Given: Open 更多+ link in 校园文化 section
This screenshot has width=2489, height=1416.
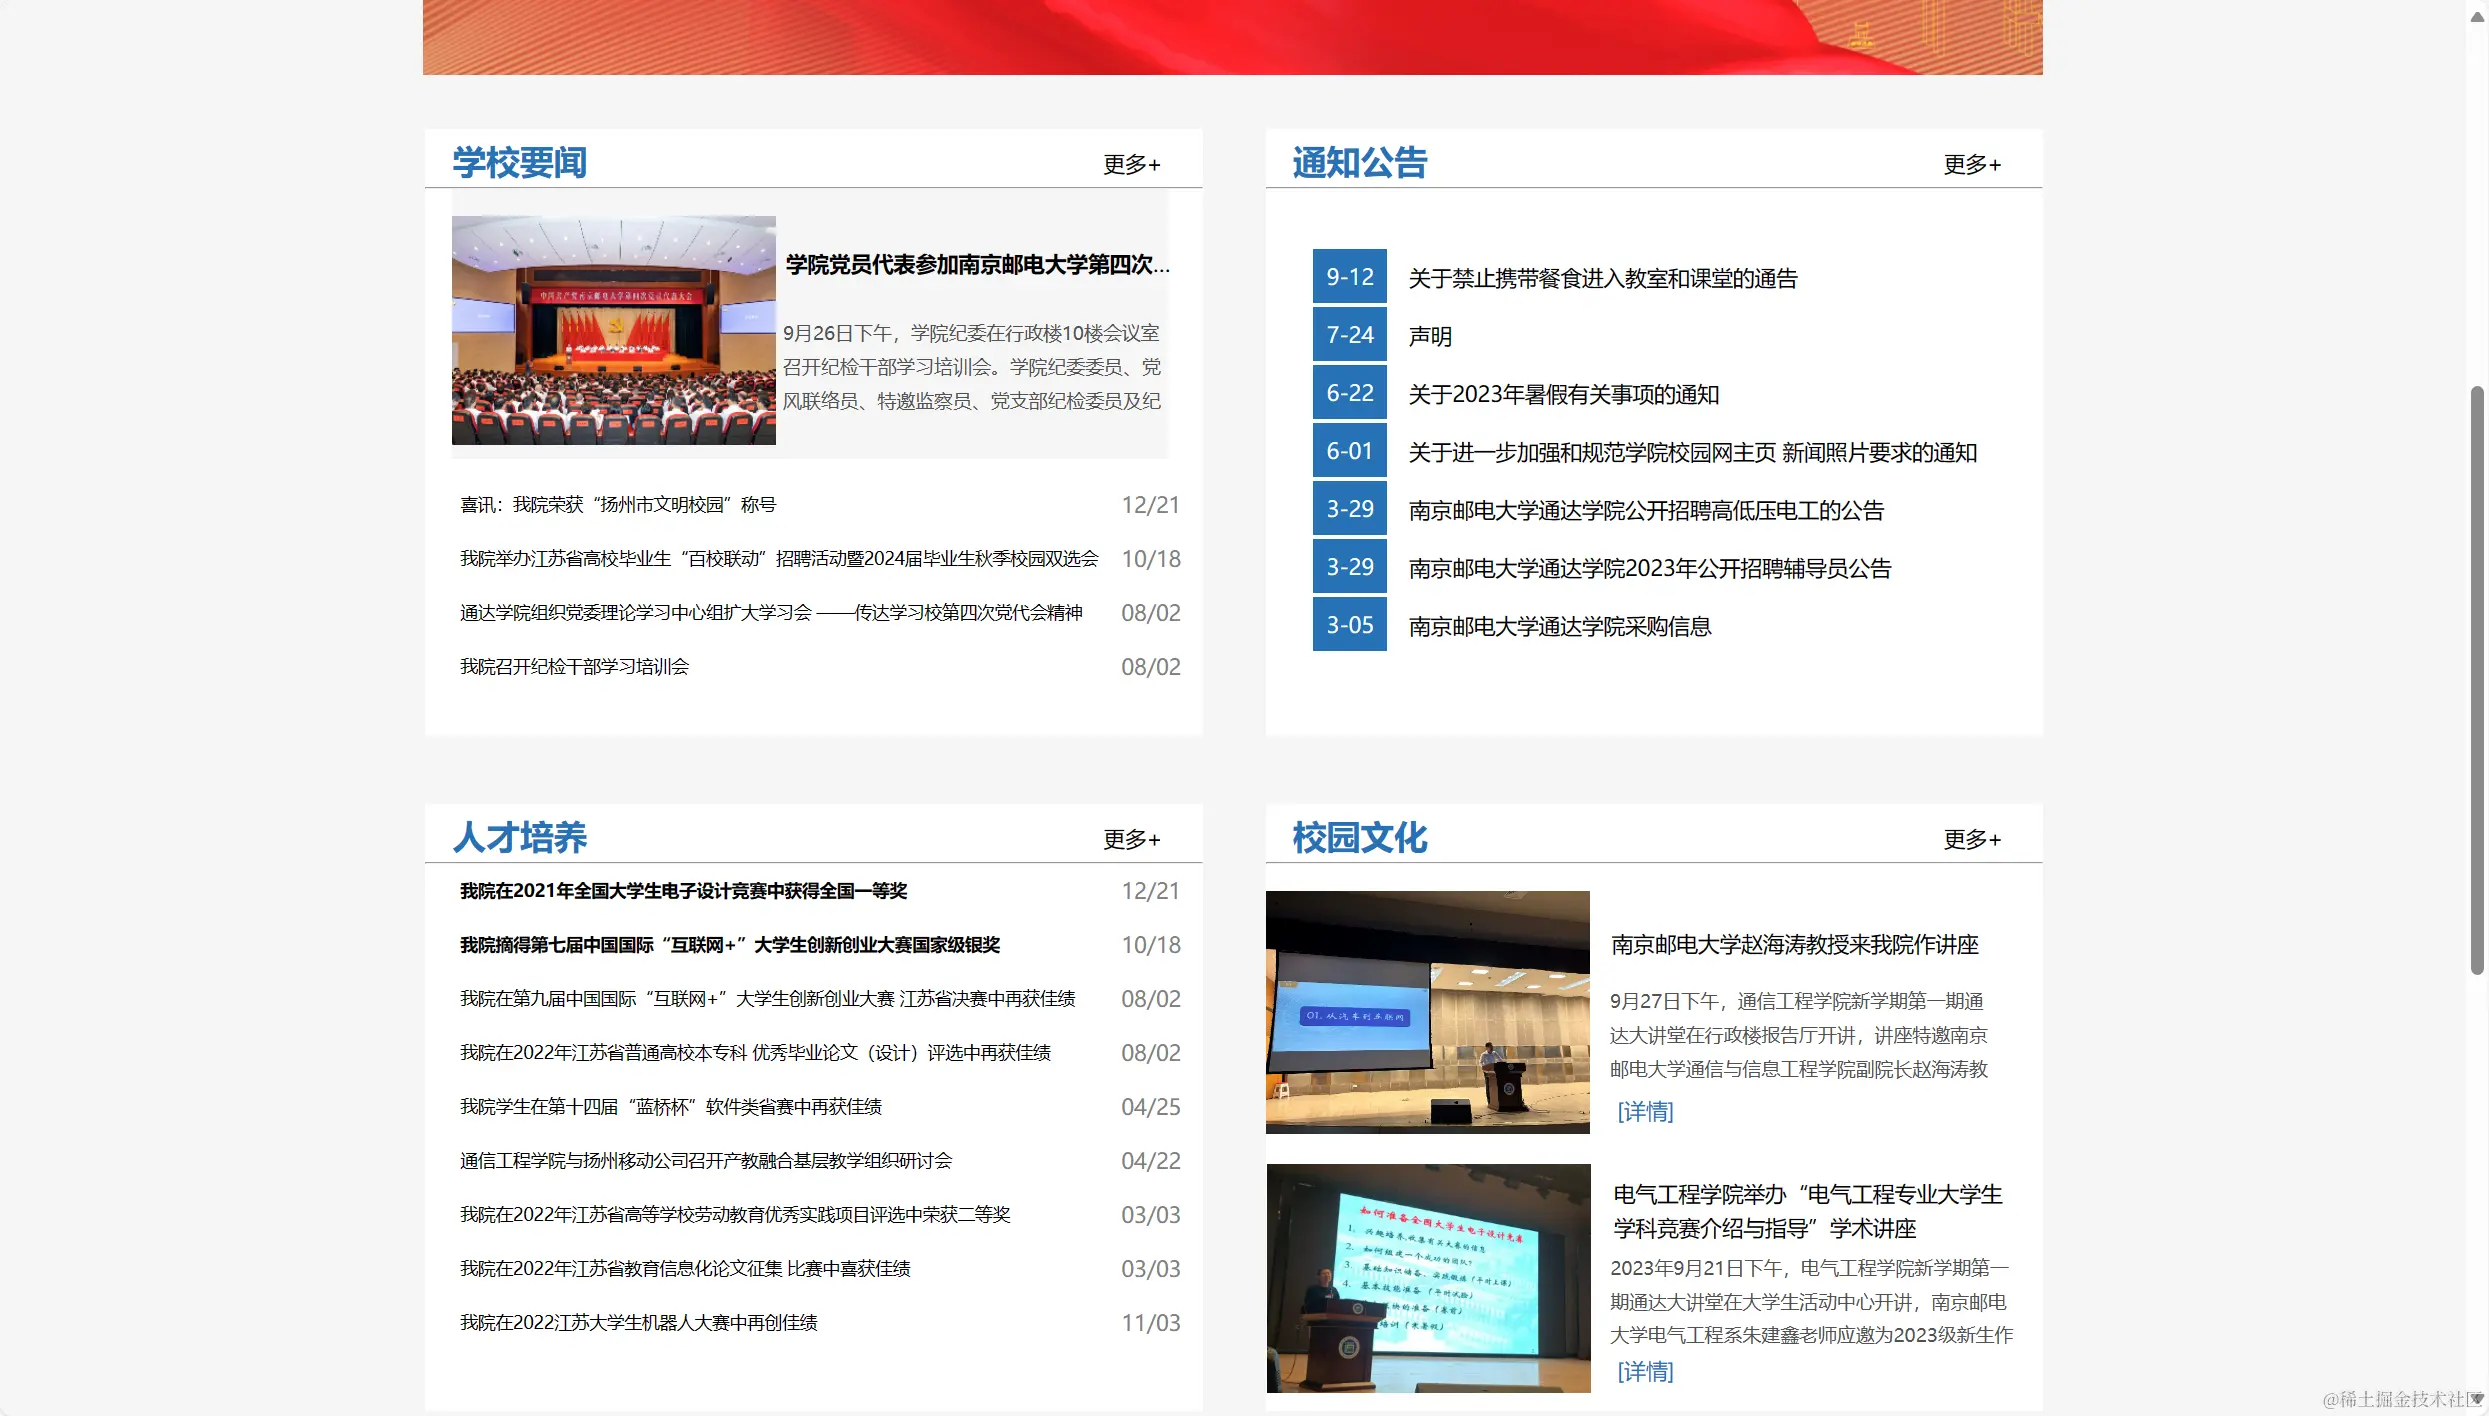Looking at the screenshot, I should pos(1971,839).
